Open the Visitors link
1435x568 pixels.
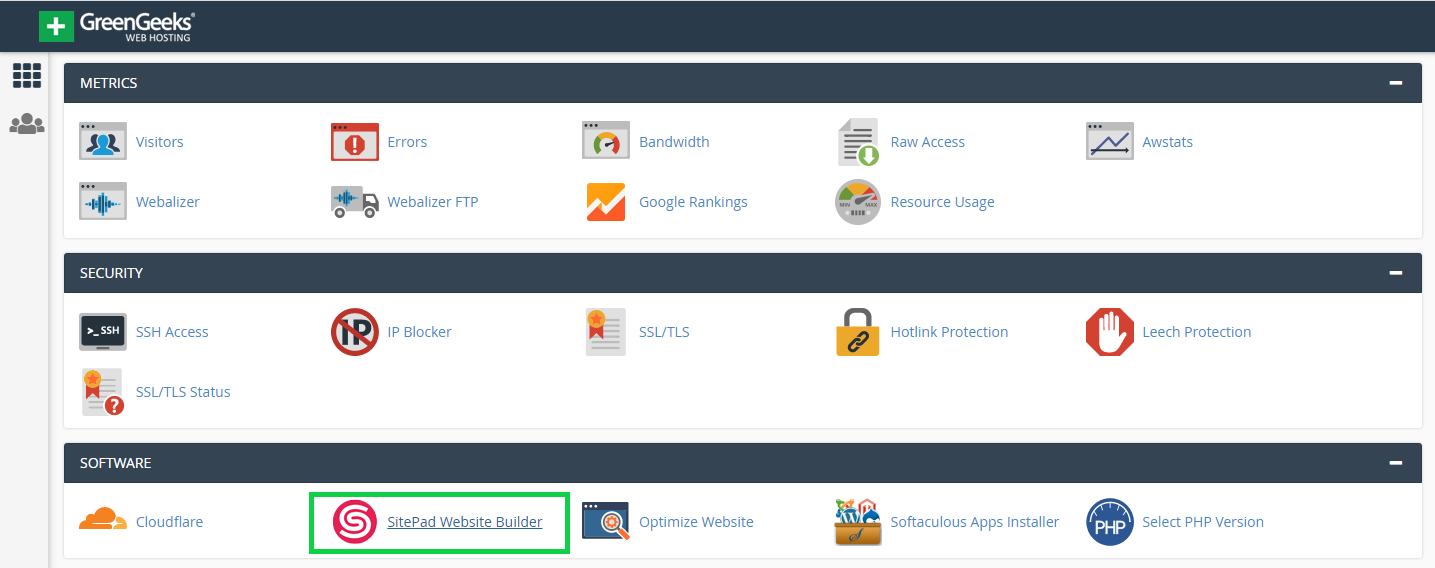click(160, 142)
